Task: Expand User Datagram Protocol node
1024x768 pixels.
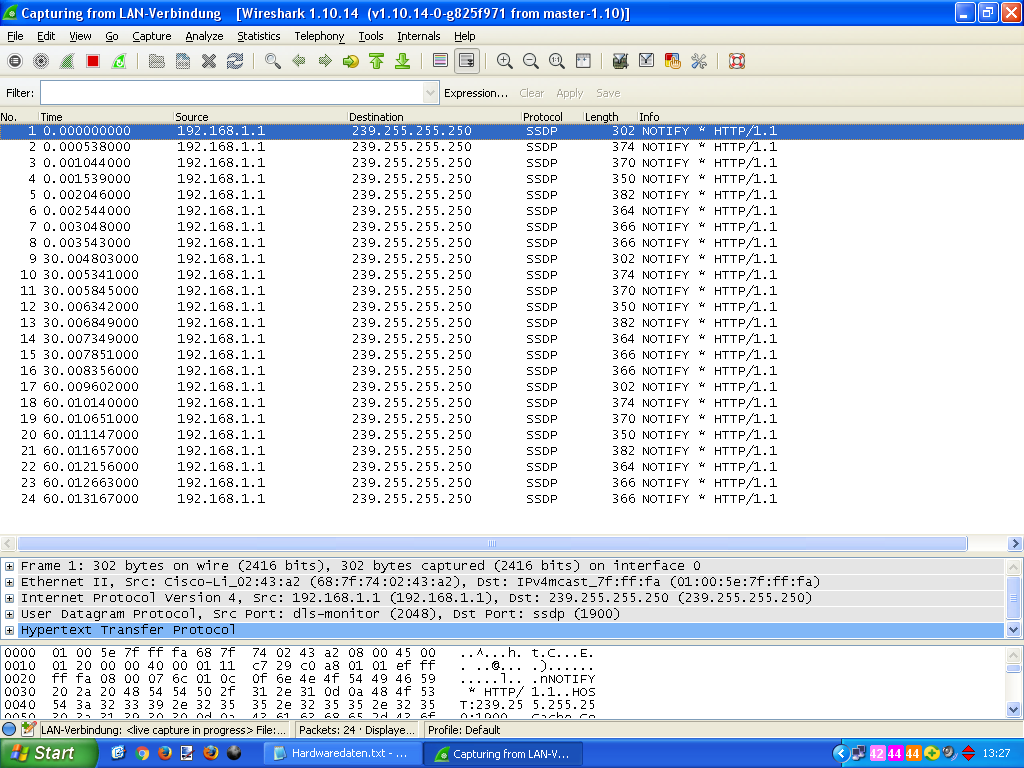Action: pos(9,615)
